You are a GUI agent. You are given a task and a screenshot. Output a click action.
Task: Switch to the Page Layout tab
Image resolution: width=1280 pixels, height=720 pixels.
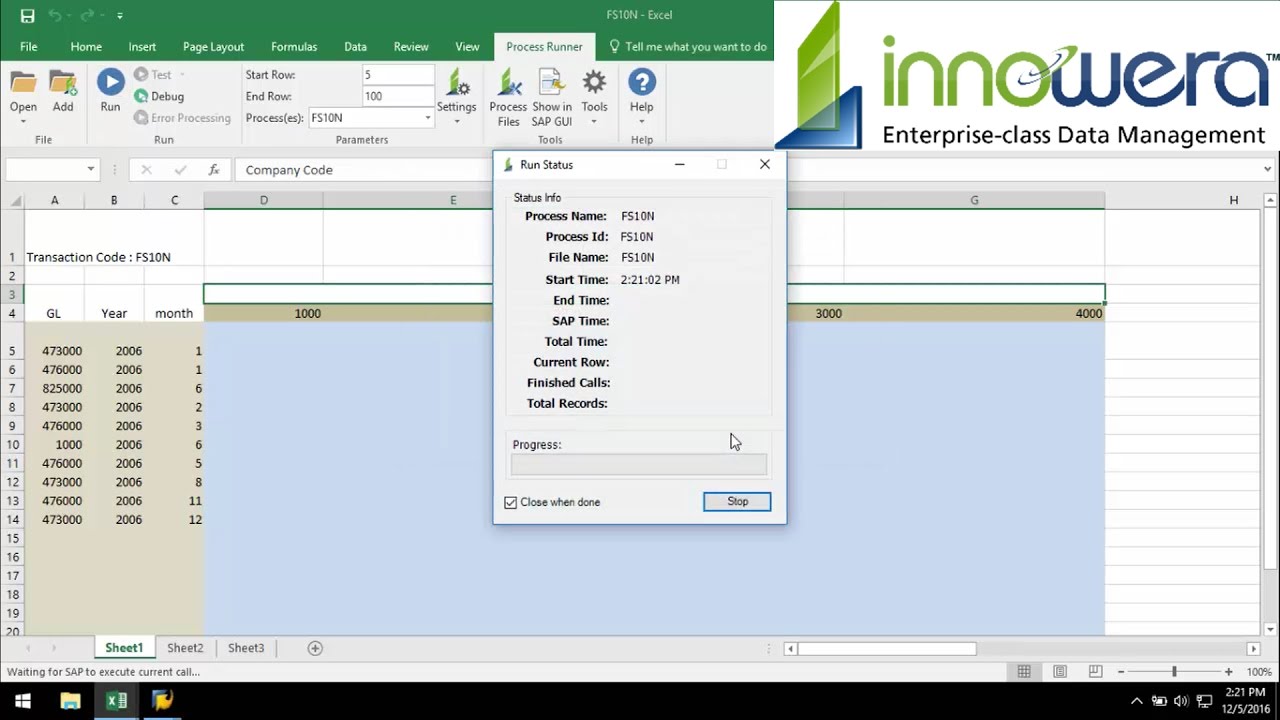(214, 47)
